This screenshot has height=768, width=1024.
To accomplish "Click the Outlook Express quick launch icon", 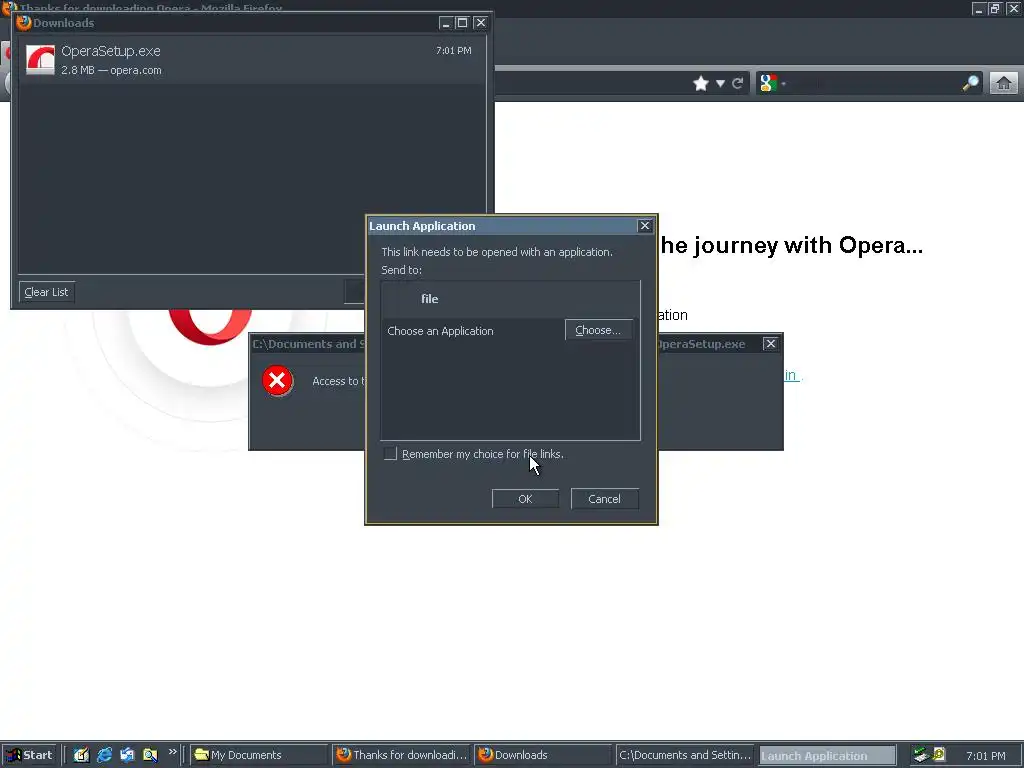I will [127, 755].
